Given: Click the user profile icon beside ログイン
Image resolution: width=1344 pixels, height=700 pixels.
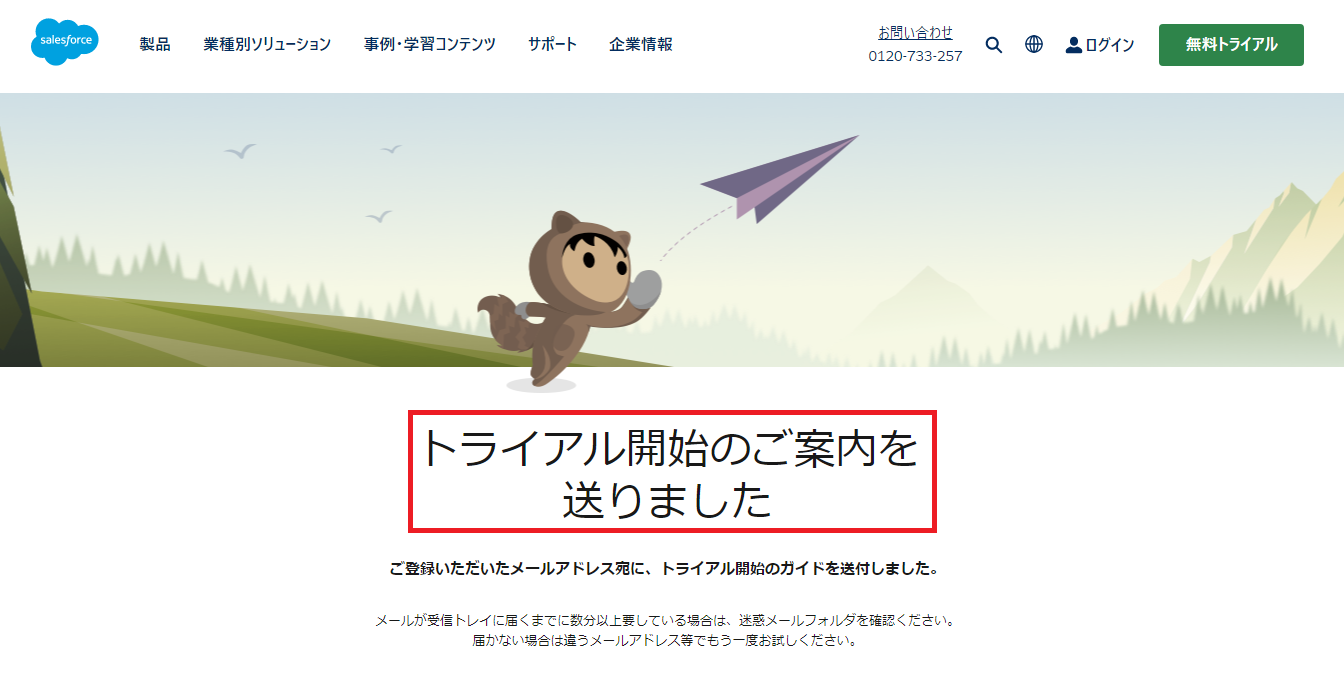Looking at the screenshot, I should (1074, 45).
